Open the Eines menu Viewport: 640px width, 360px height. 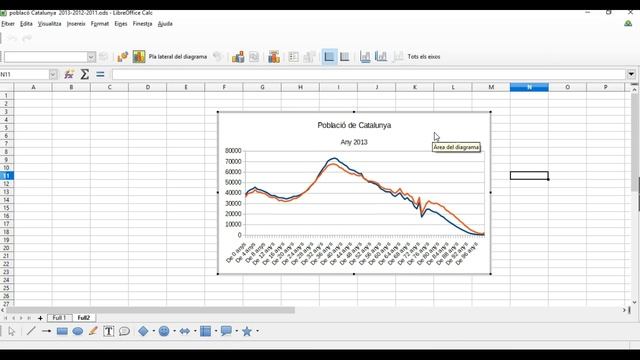120,24
